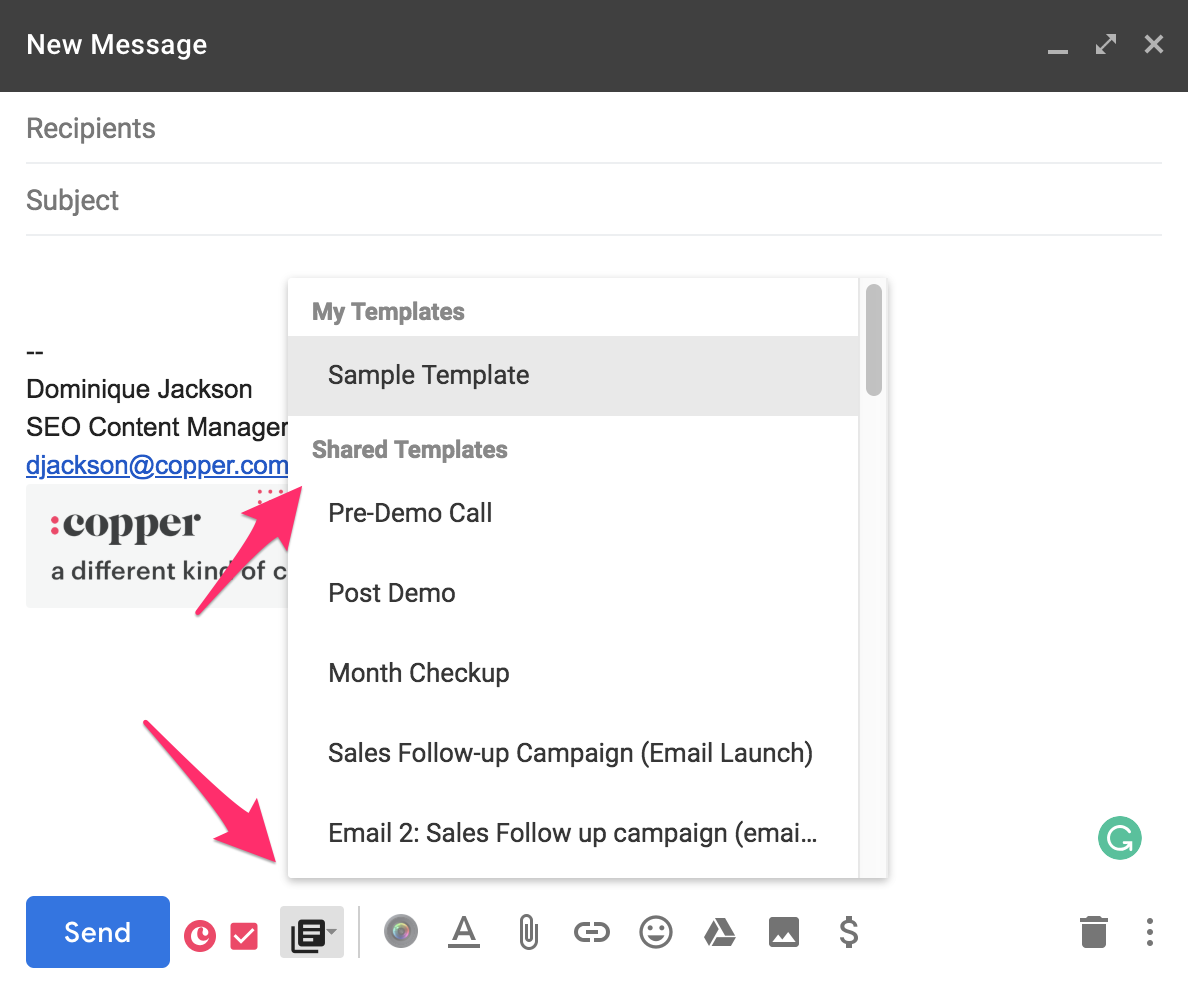
Task: Select Email 2: Sales Follow up campaign template
Action: [573, 833]
